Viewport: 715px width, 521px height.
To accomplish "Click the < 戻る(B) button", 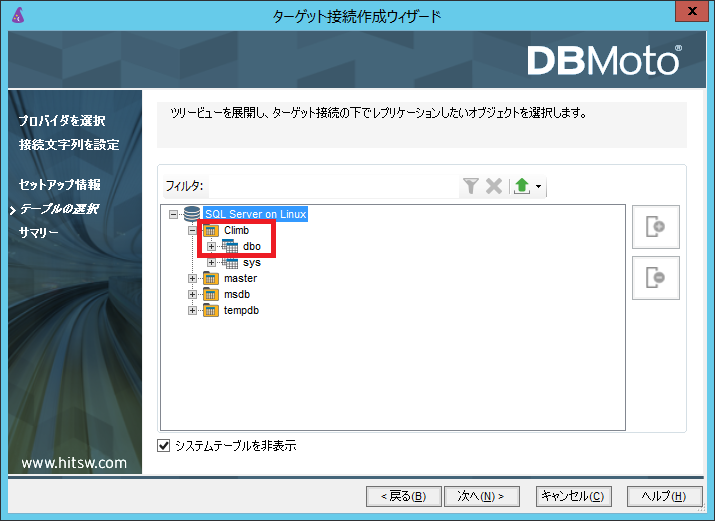I will 404,496.
